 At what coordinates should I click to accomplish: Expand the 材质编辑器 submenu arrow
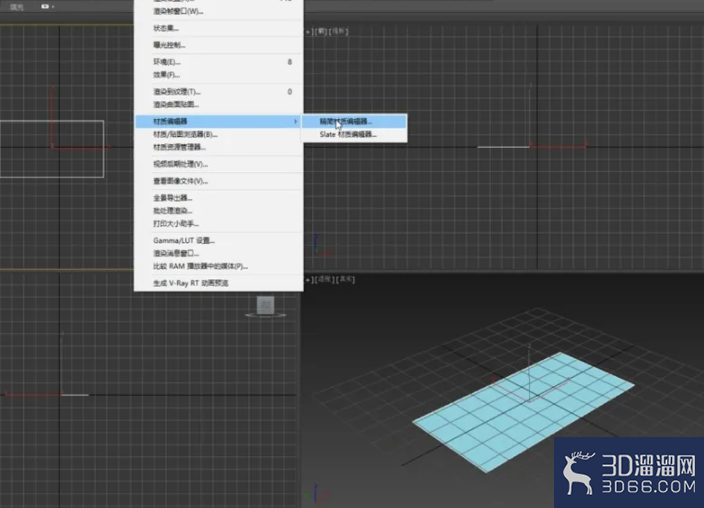pos(295,121)
